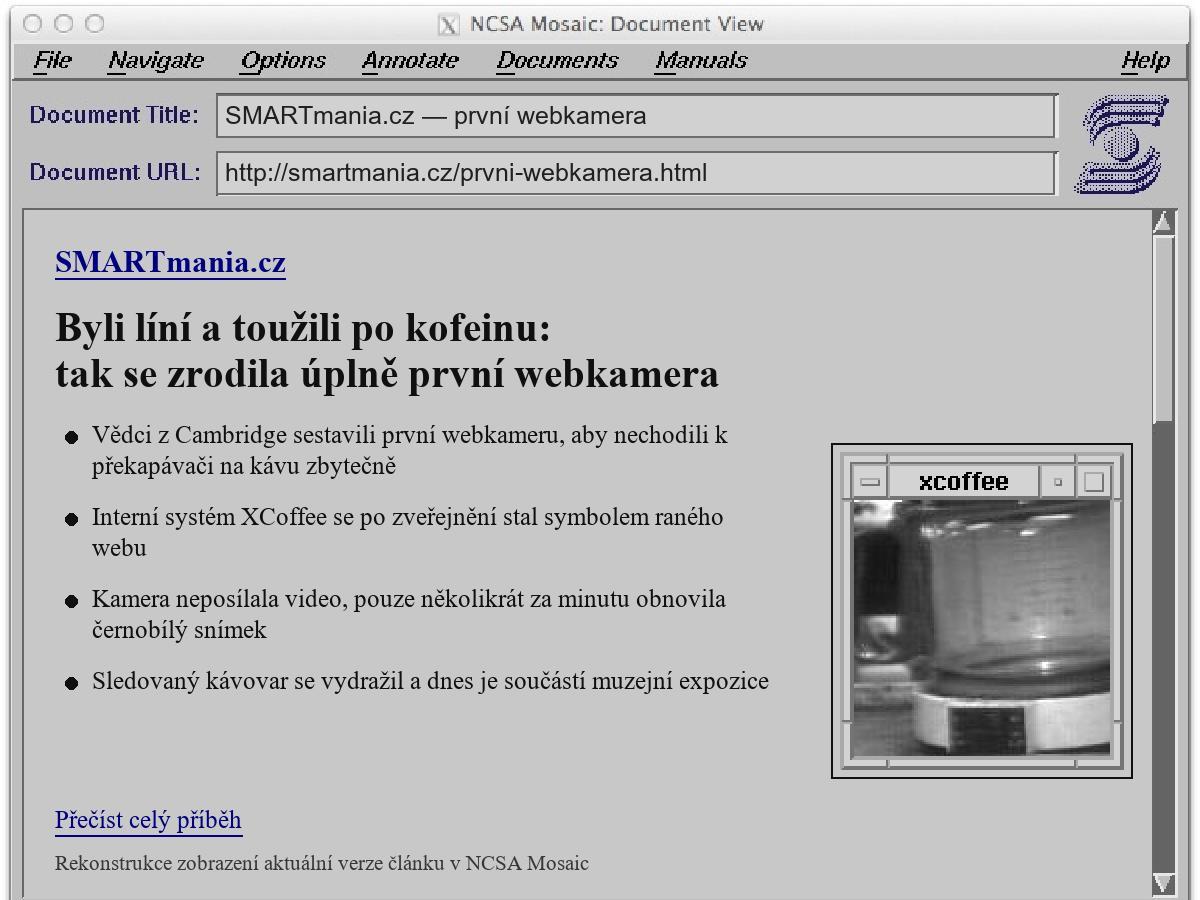Screen dimensions: 1200x900
Task: Click the 'Rekonstrukce zobrazení' footer note
Action: (x=322, y=863)
